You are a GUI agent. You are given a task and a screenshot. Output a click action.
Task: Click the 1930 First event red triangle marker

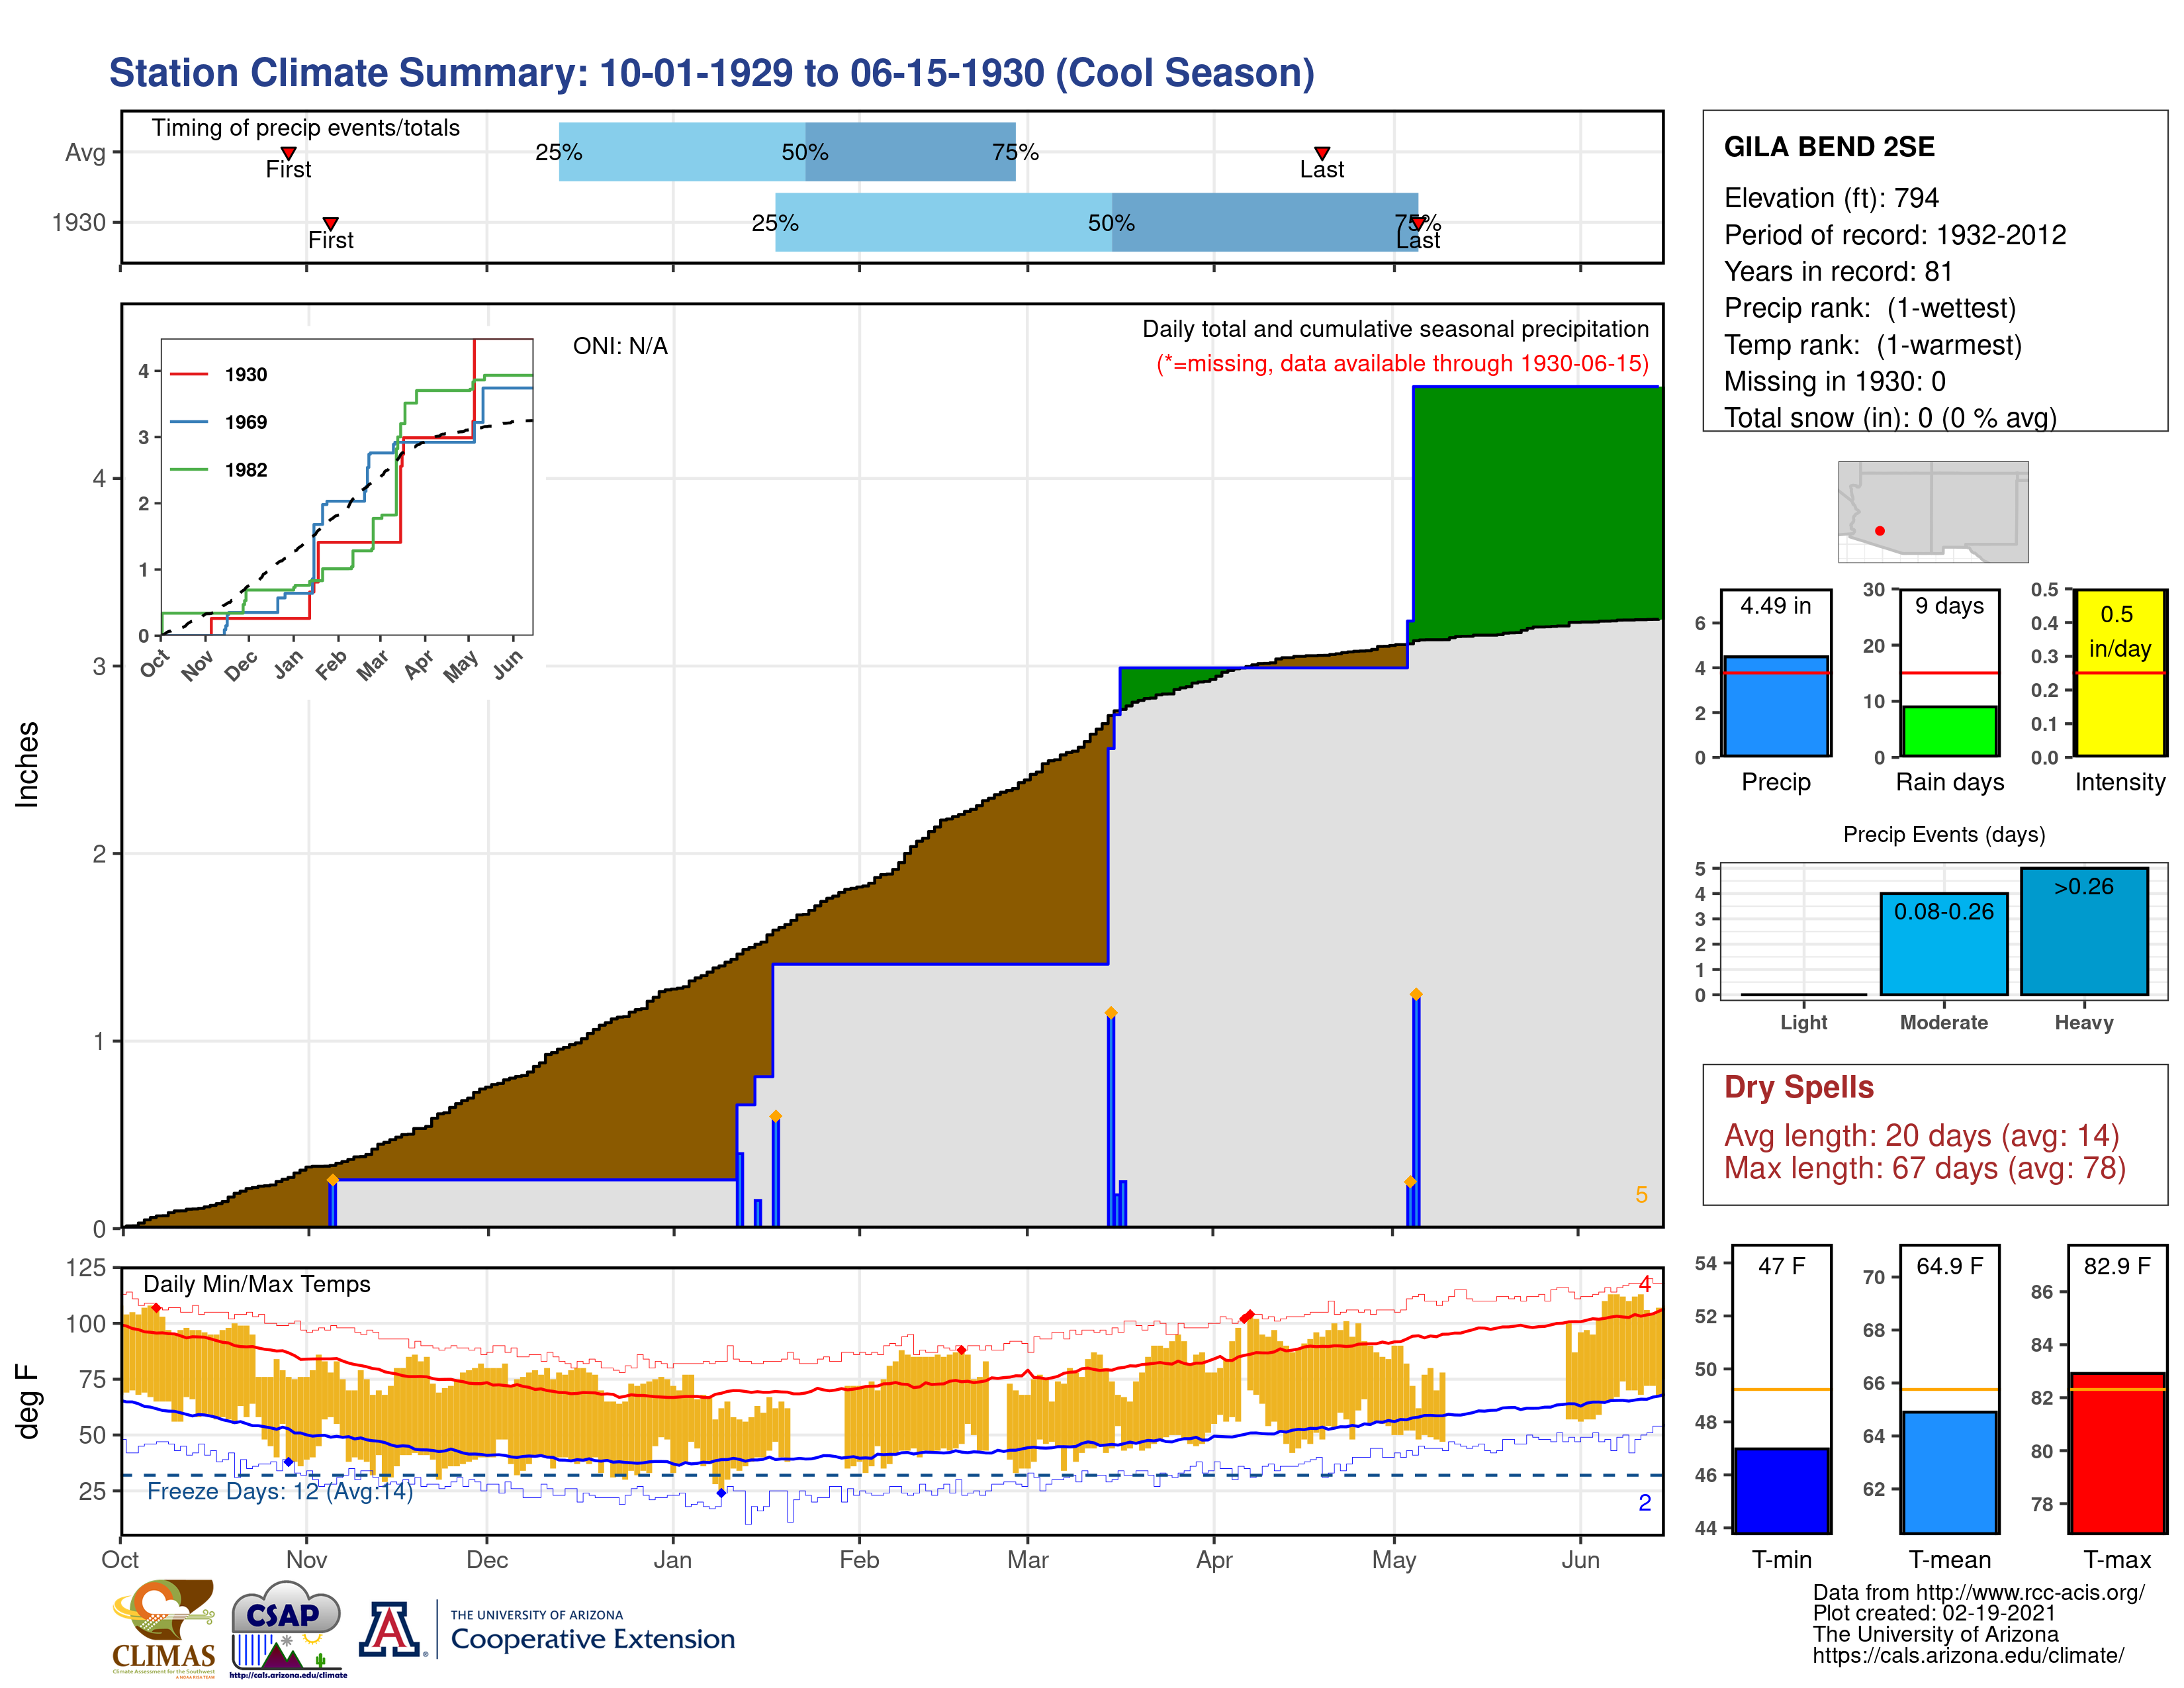pos(330,224)
